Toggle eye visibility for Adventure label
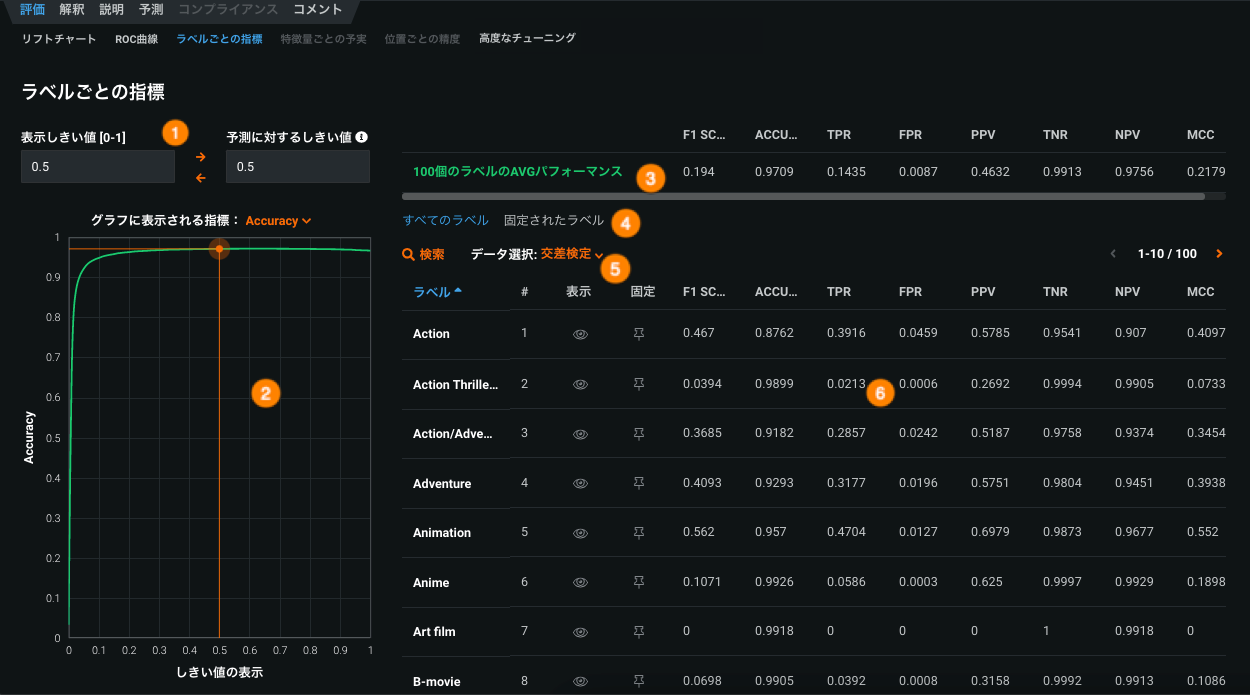The image size is (1250, 695). pos(580,484)
